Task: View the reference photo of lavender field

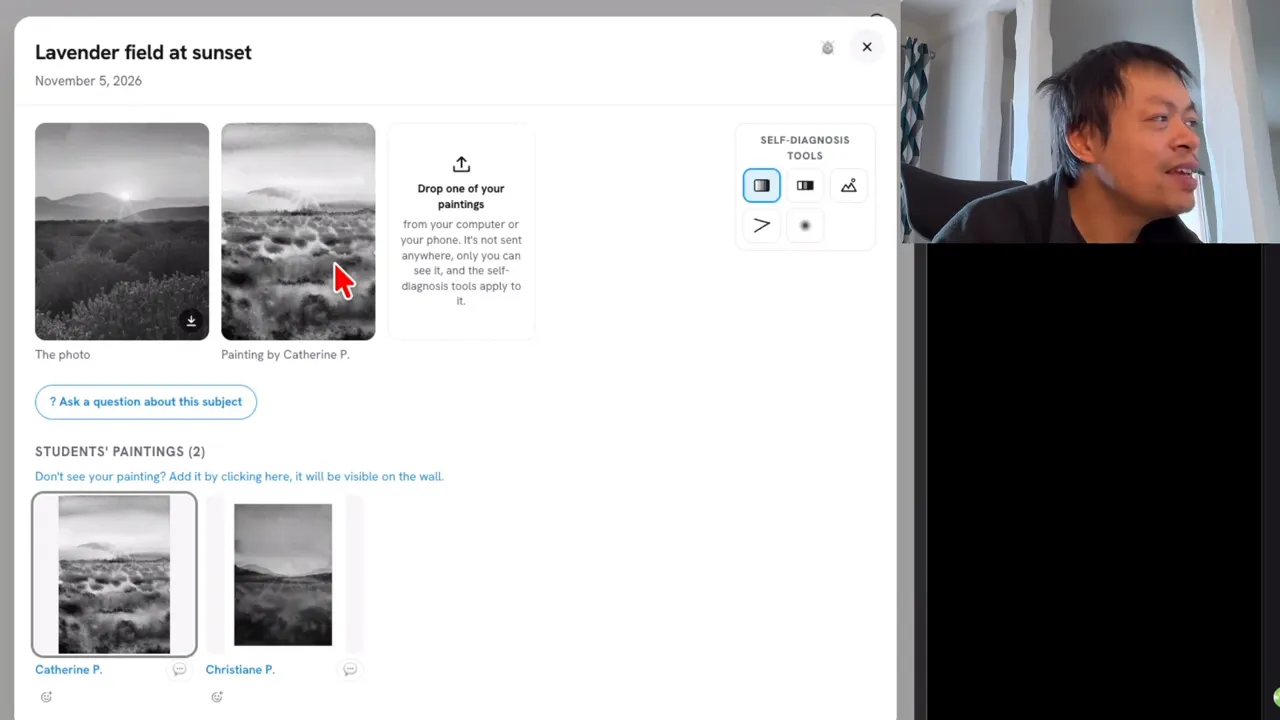Action: point(122,232)
